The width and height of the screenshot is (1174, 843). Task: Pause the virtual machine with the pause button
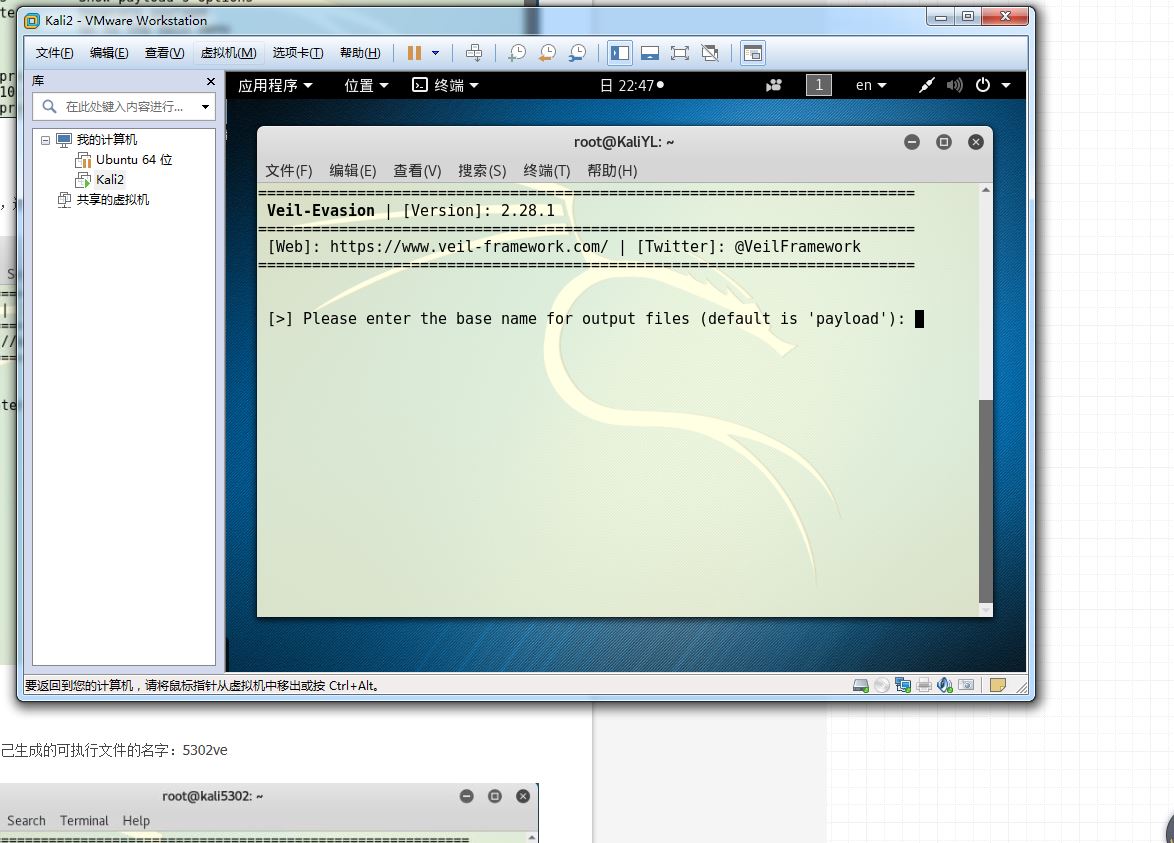click(414, 53)
